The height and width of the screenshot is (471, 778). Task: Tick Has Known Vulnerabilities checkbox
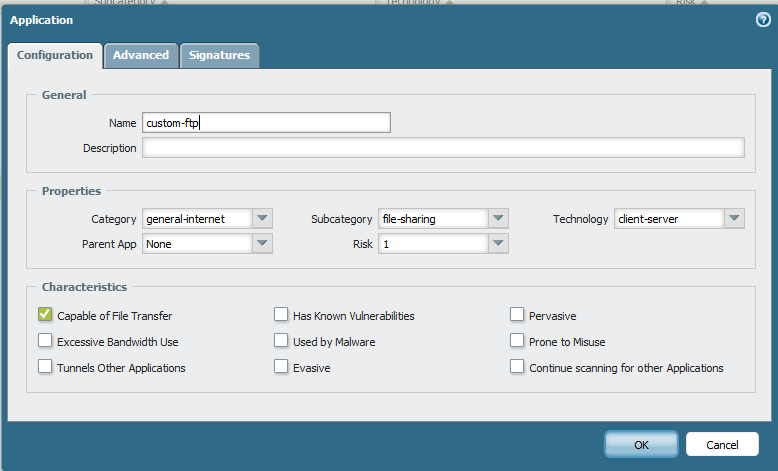281,315
